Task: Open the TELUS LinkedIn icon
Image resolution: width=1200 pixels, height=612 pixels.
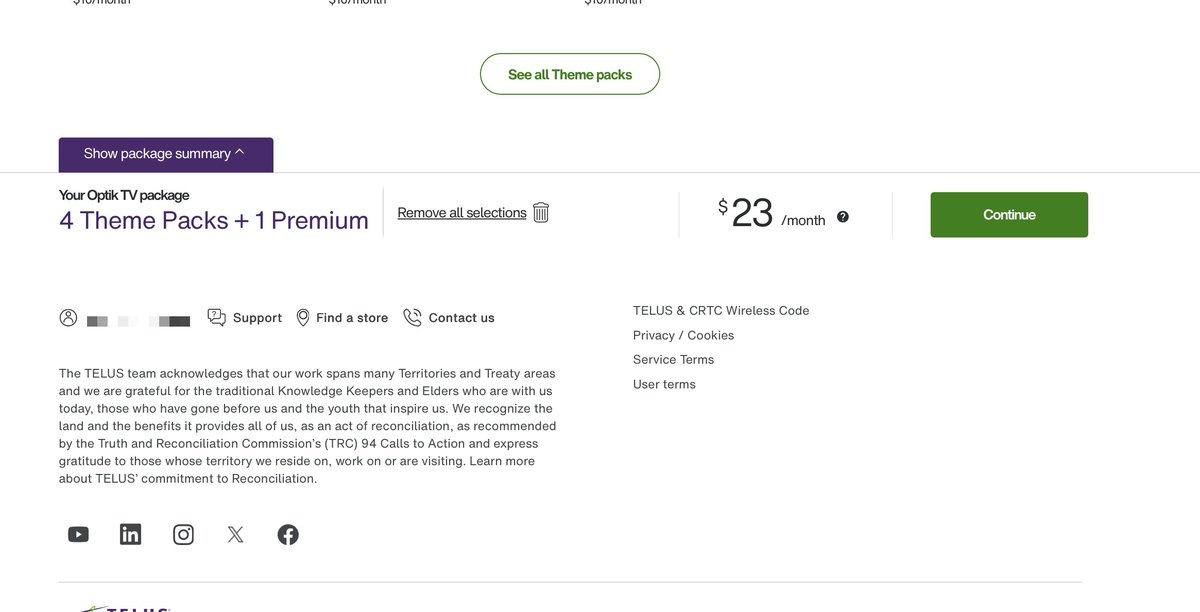Action: pyautogui.click(x=131, y=535)
